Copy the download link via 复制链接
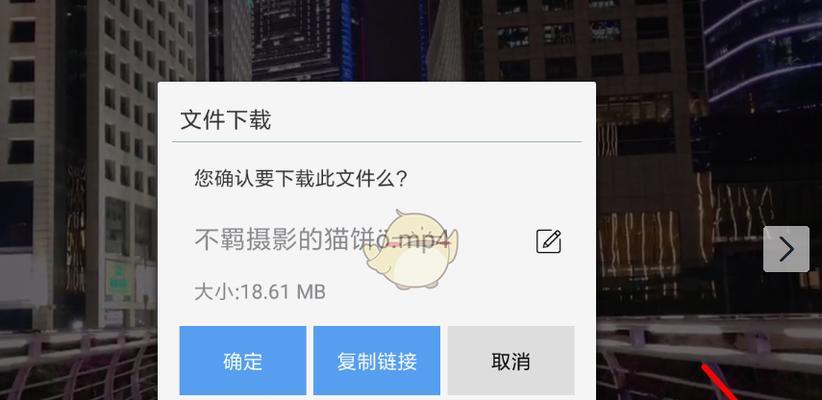 [x=377, y=361]
